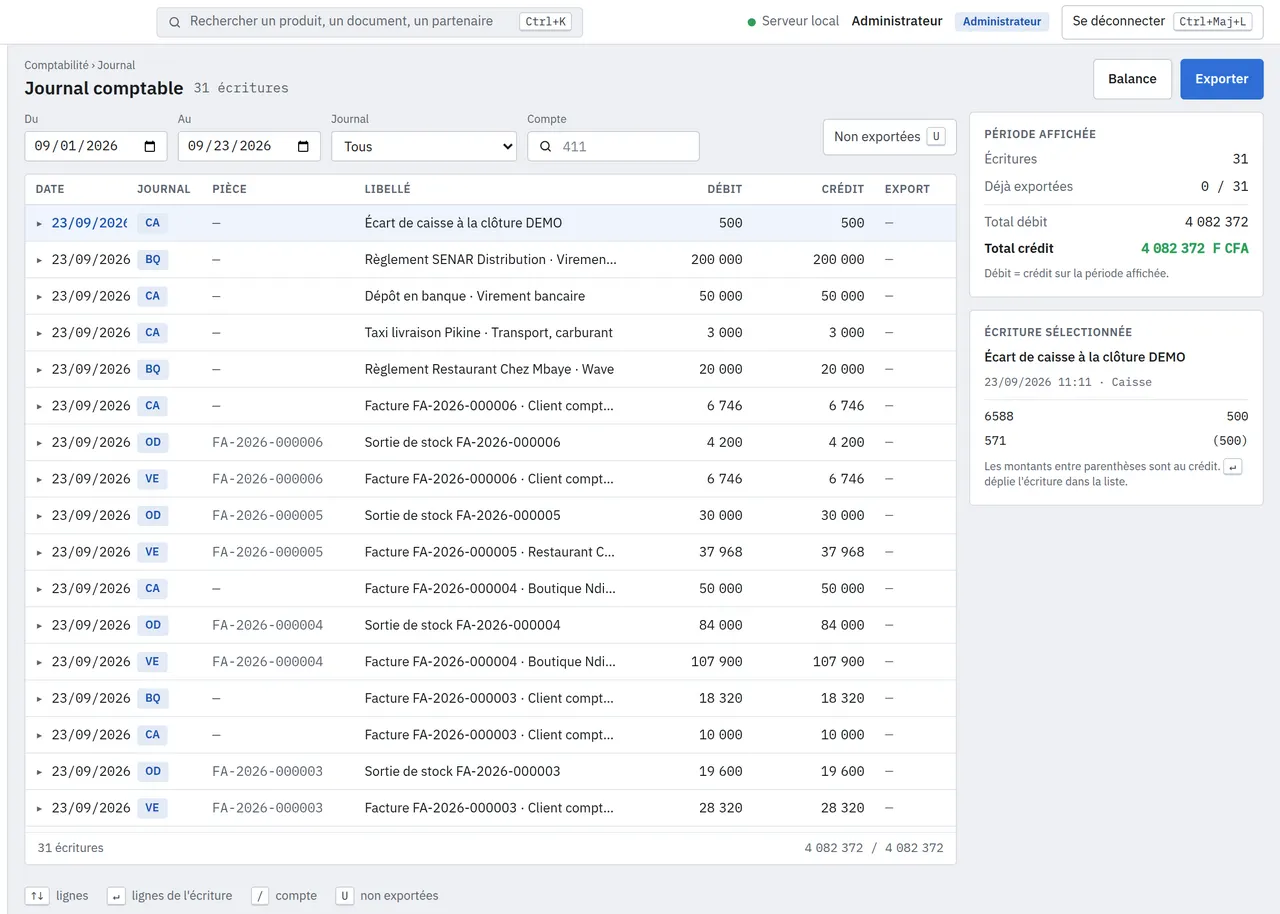This screenshot has height=914, width=1280.
Task: Click the arrows key hint labeled lignes
Action: [37, 896]
